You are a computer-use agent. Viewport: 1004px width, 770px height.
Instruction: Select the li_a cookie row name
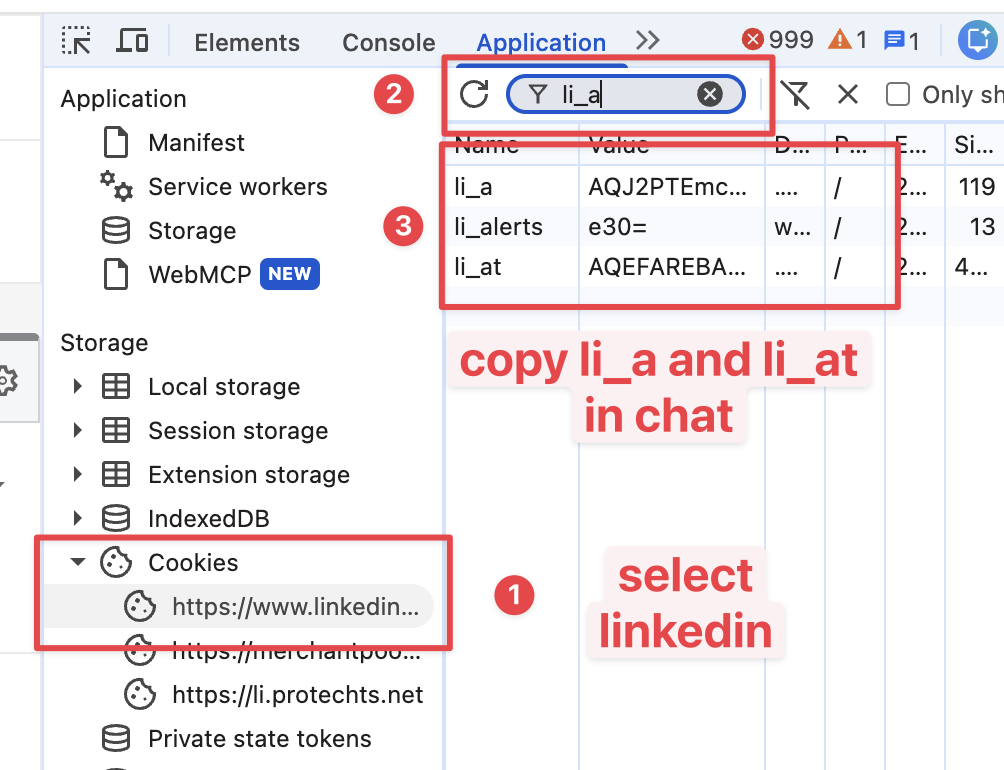473,187
